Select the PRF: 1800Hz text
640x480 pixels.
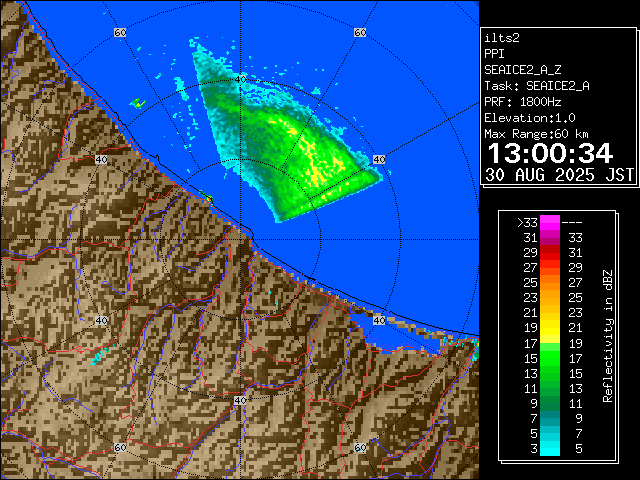pyautogui.click(x=522, y=102)
